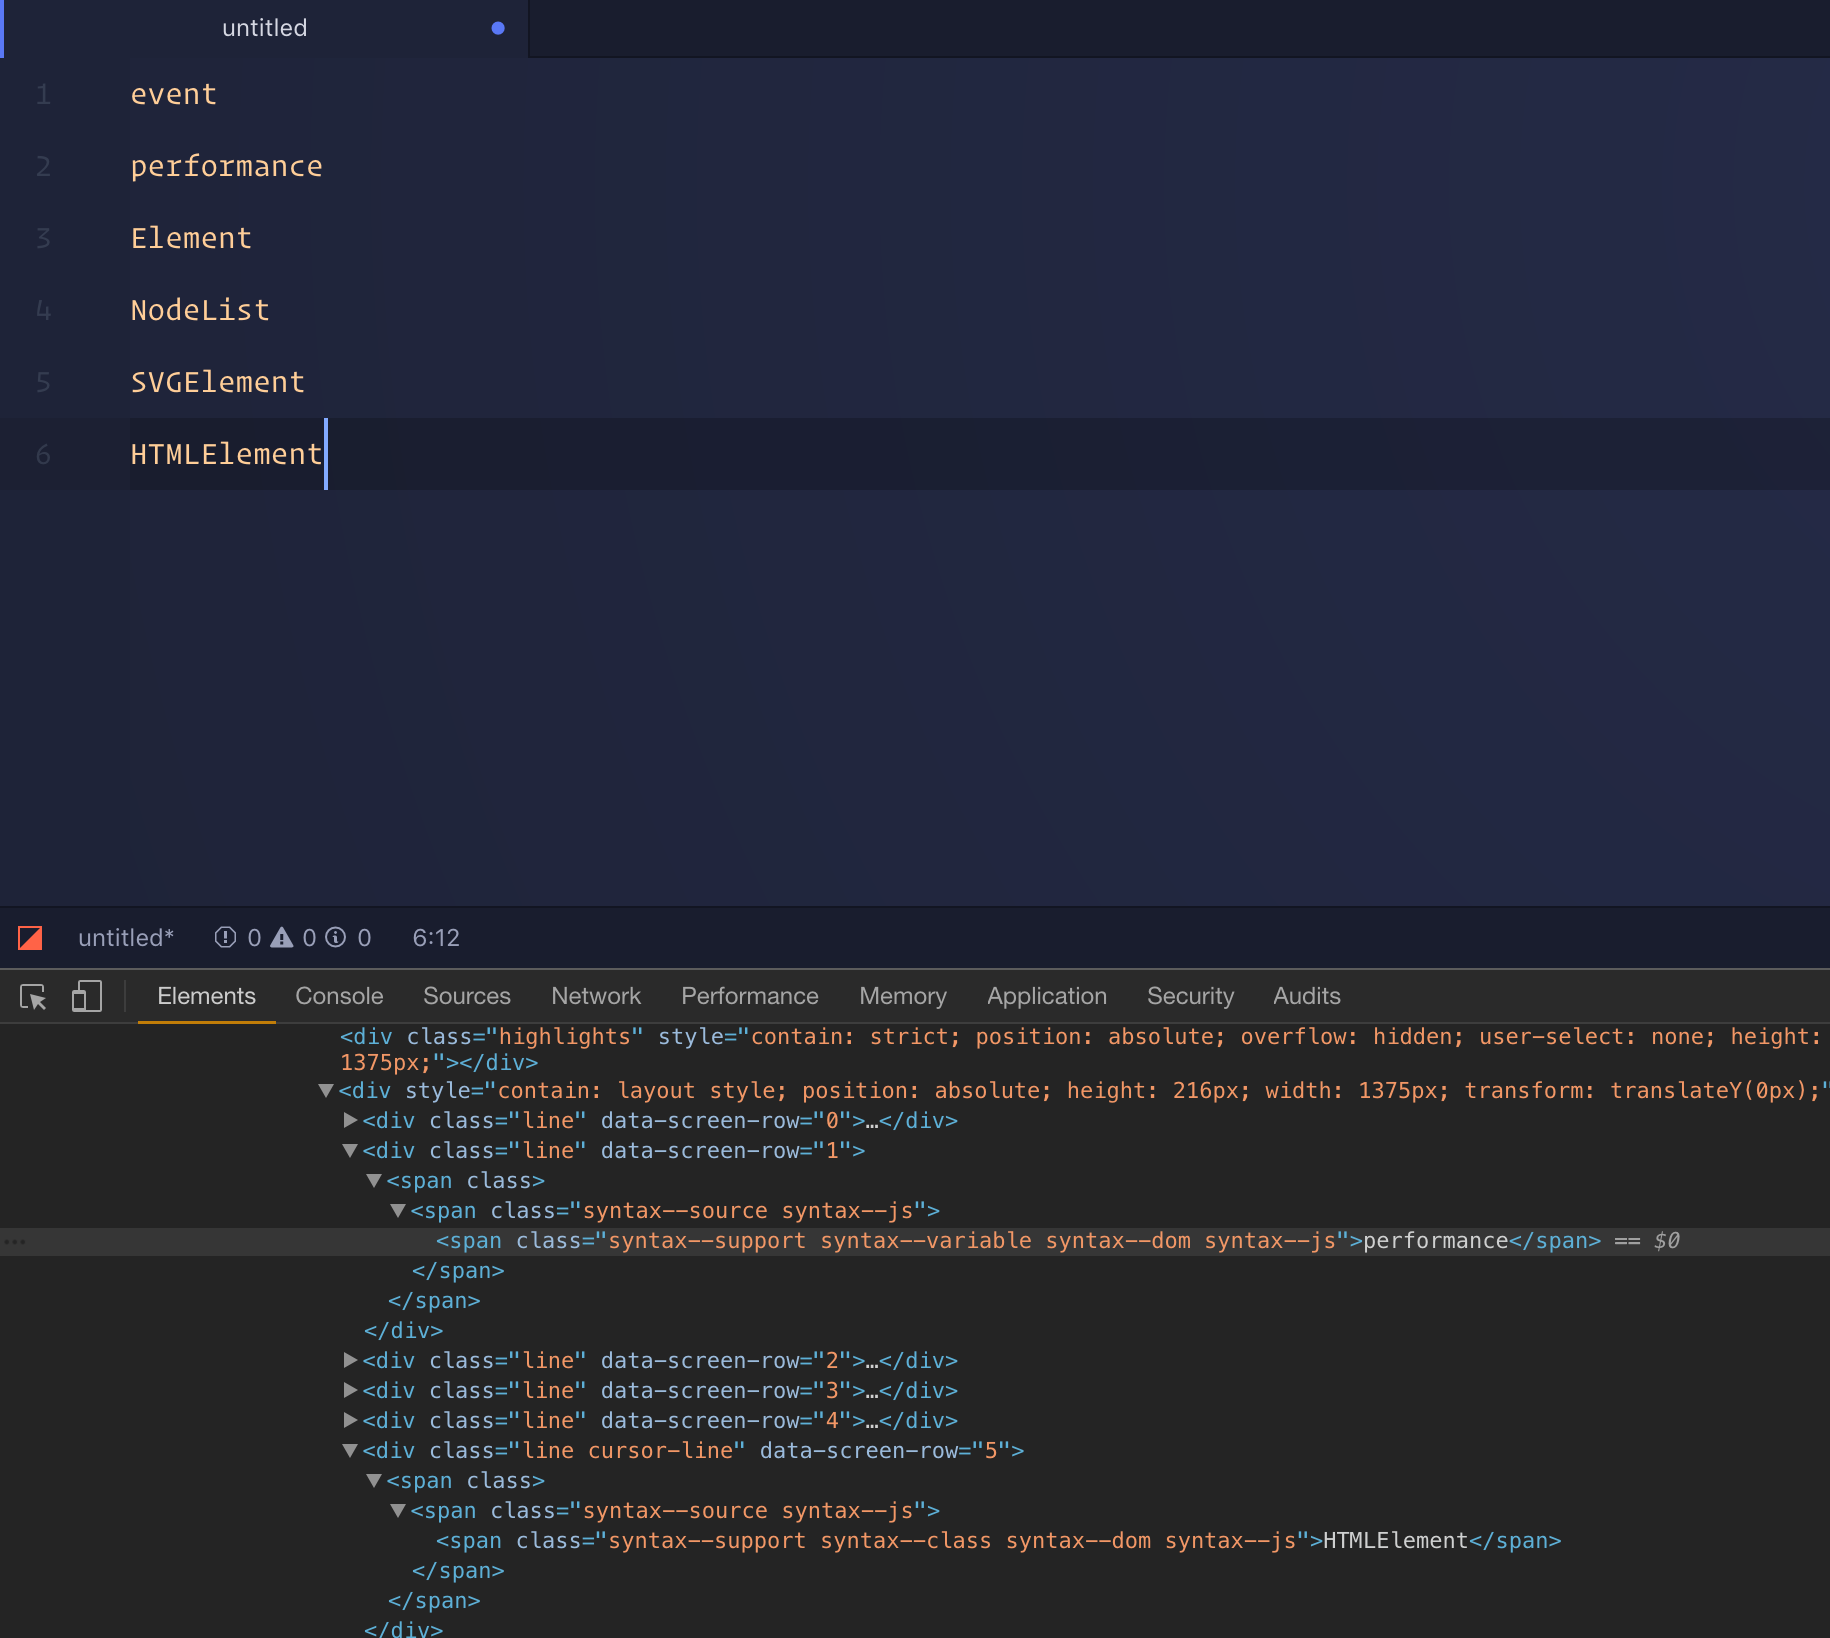The image size is (1830, 1638).
Task: Click line number 6 in the gutter
Action: click(x=43, y=454)
